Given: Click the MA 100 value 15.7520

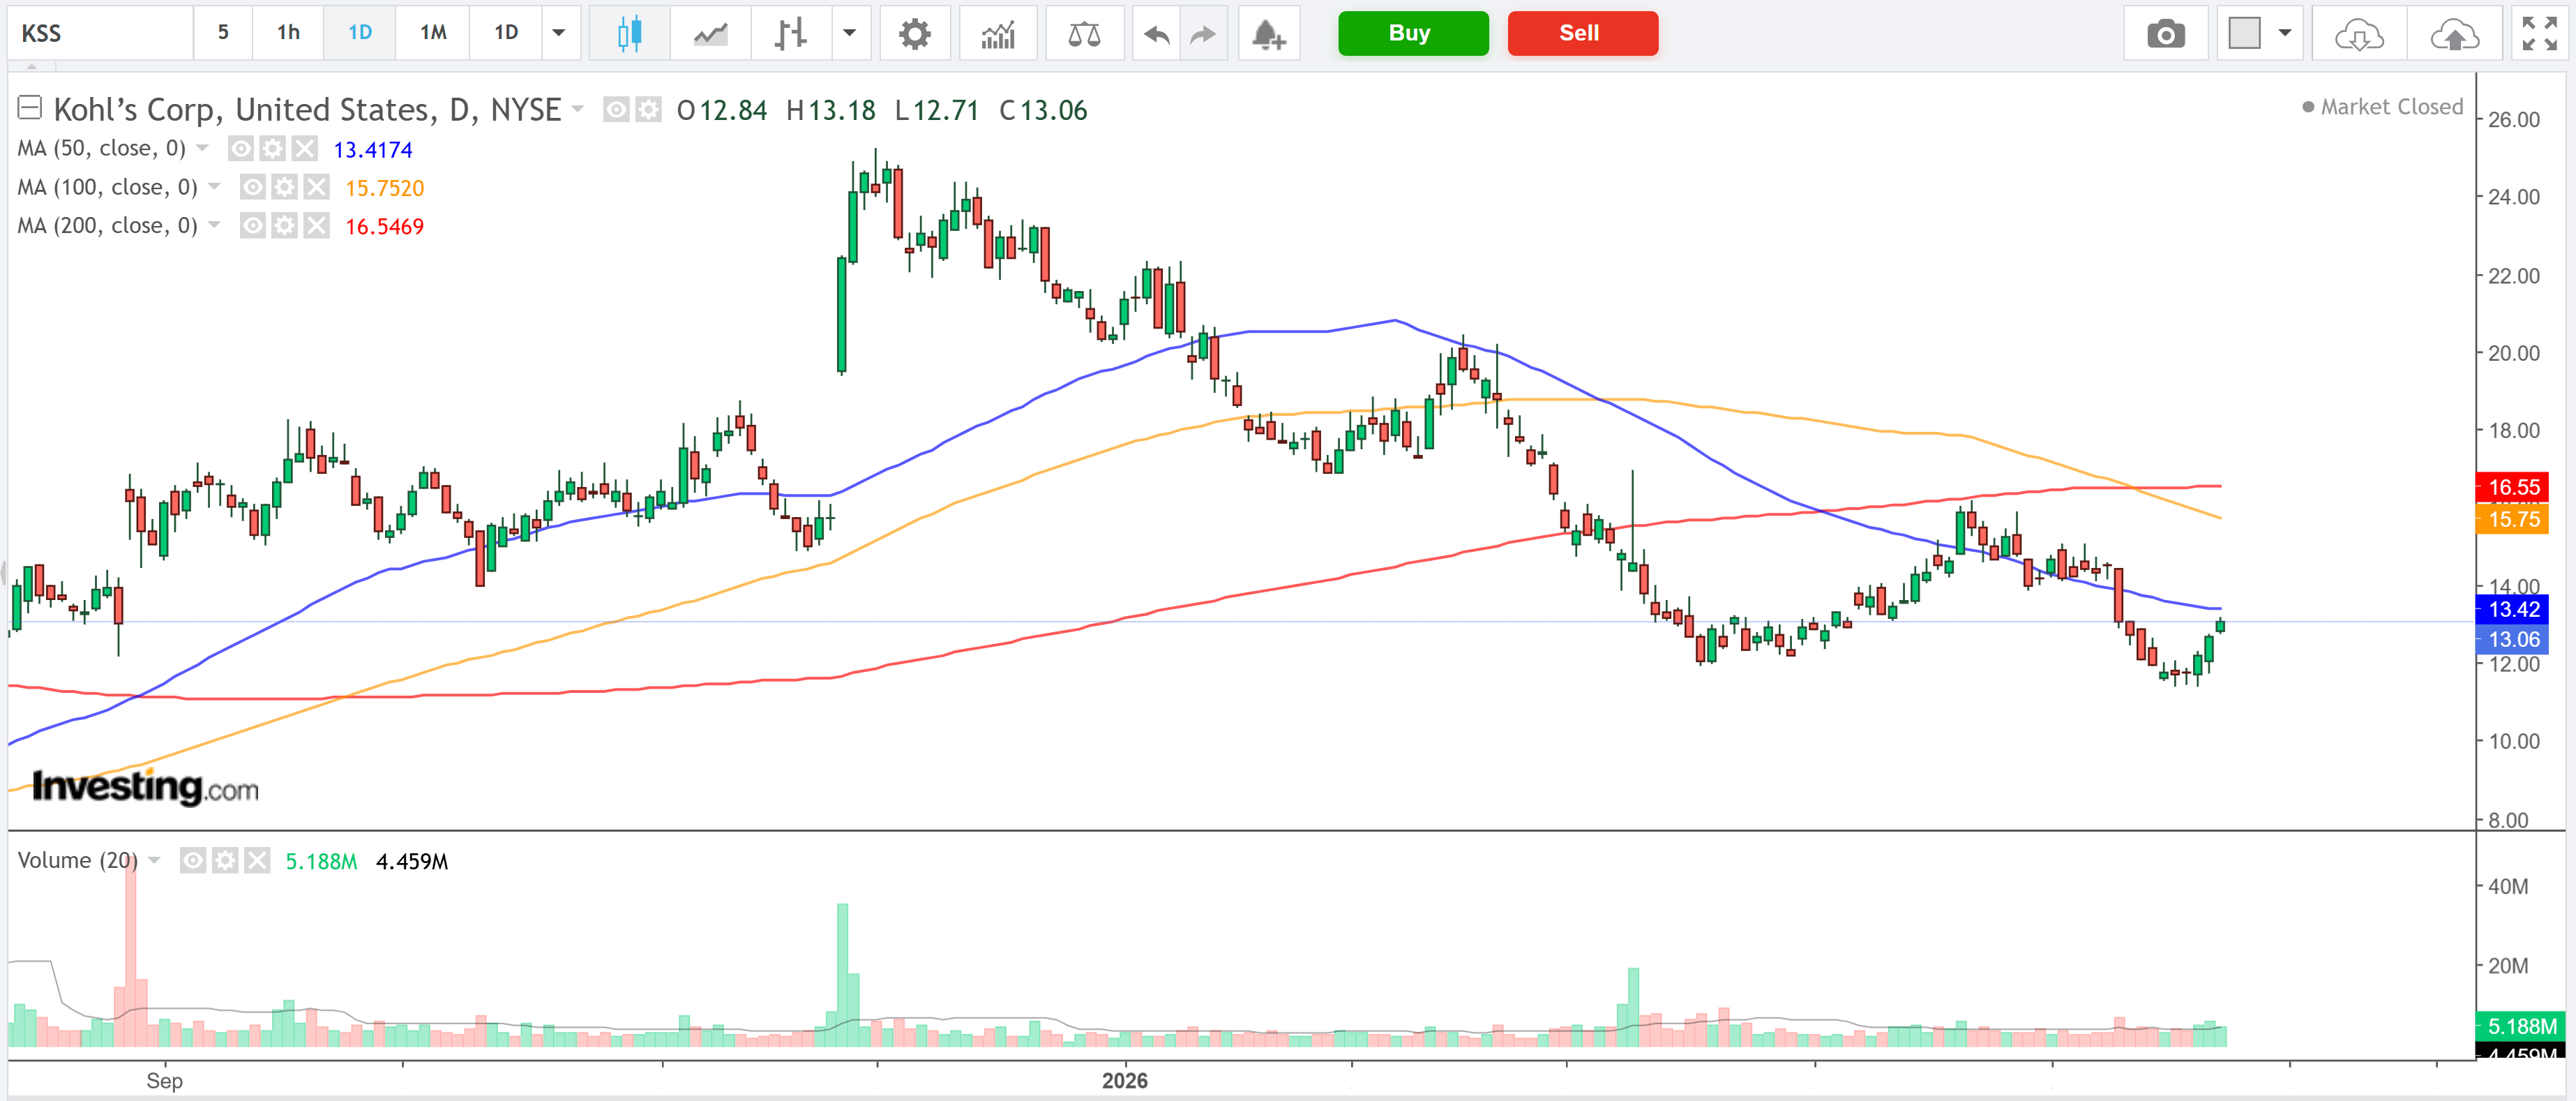Looking at the screenshot, I should (x=384, y=188).
